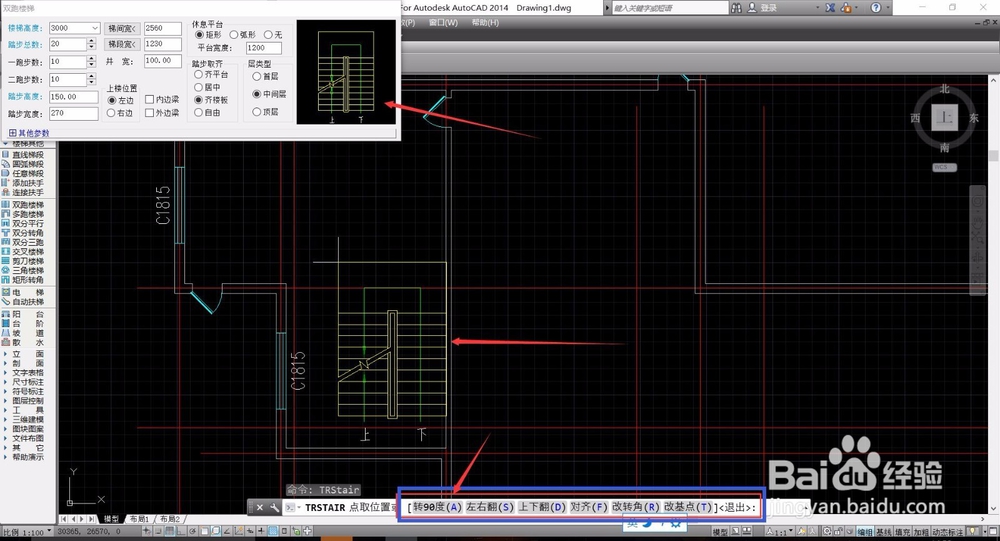Open the 楼梯高度 dropdown
This screenshot has width=1000, height=541.
coord(95,28)
